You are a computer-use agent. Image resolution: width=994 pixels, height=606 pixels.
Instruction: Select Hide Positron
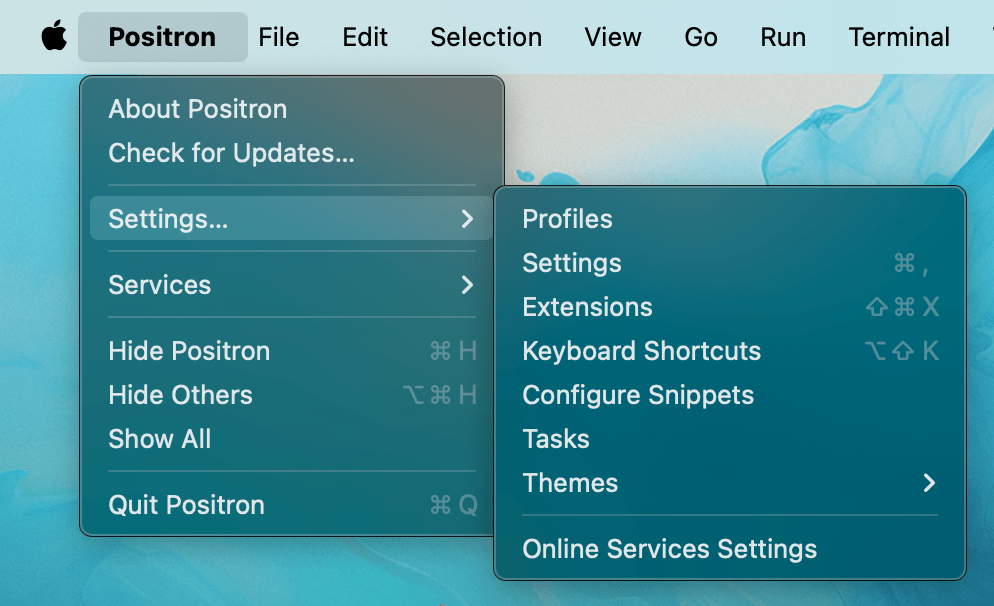[189, 351]
